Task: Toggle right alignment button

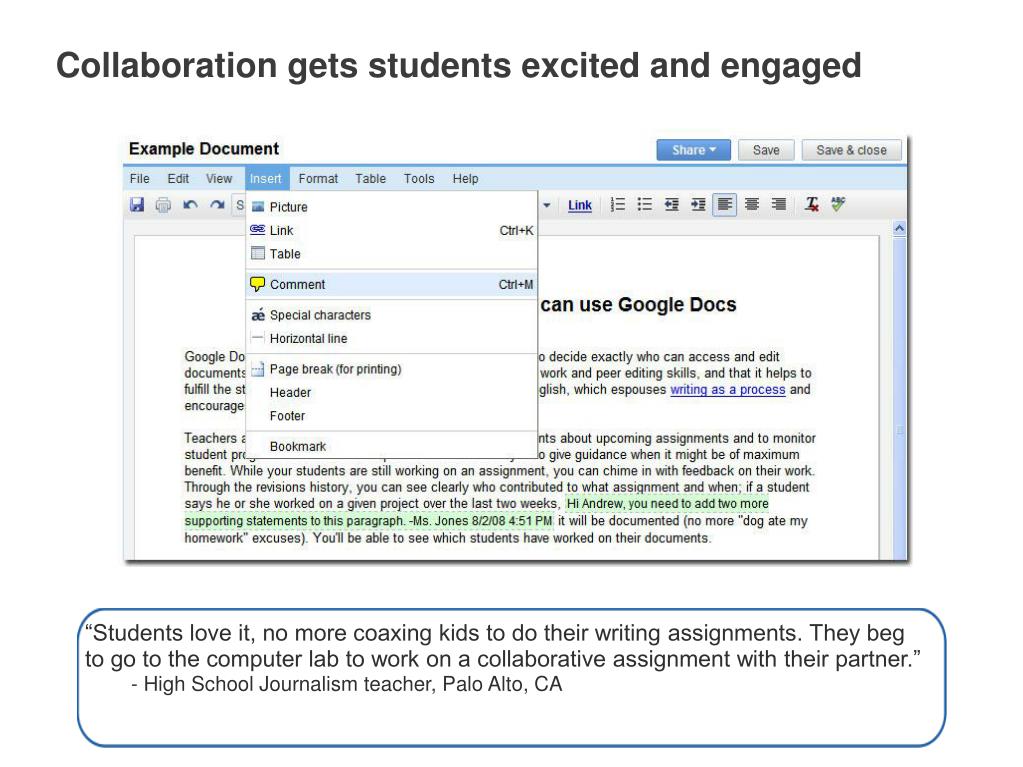Action: 778,205
